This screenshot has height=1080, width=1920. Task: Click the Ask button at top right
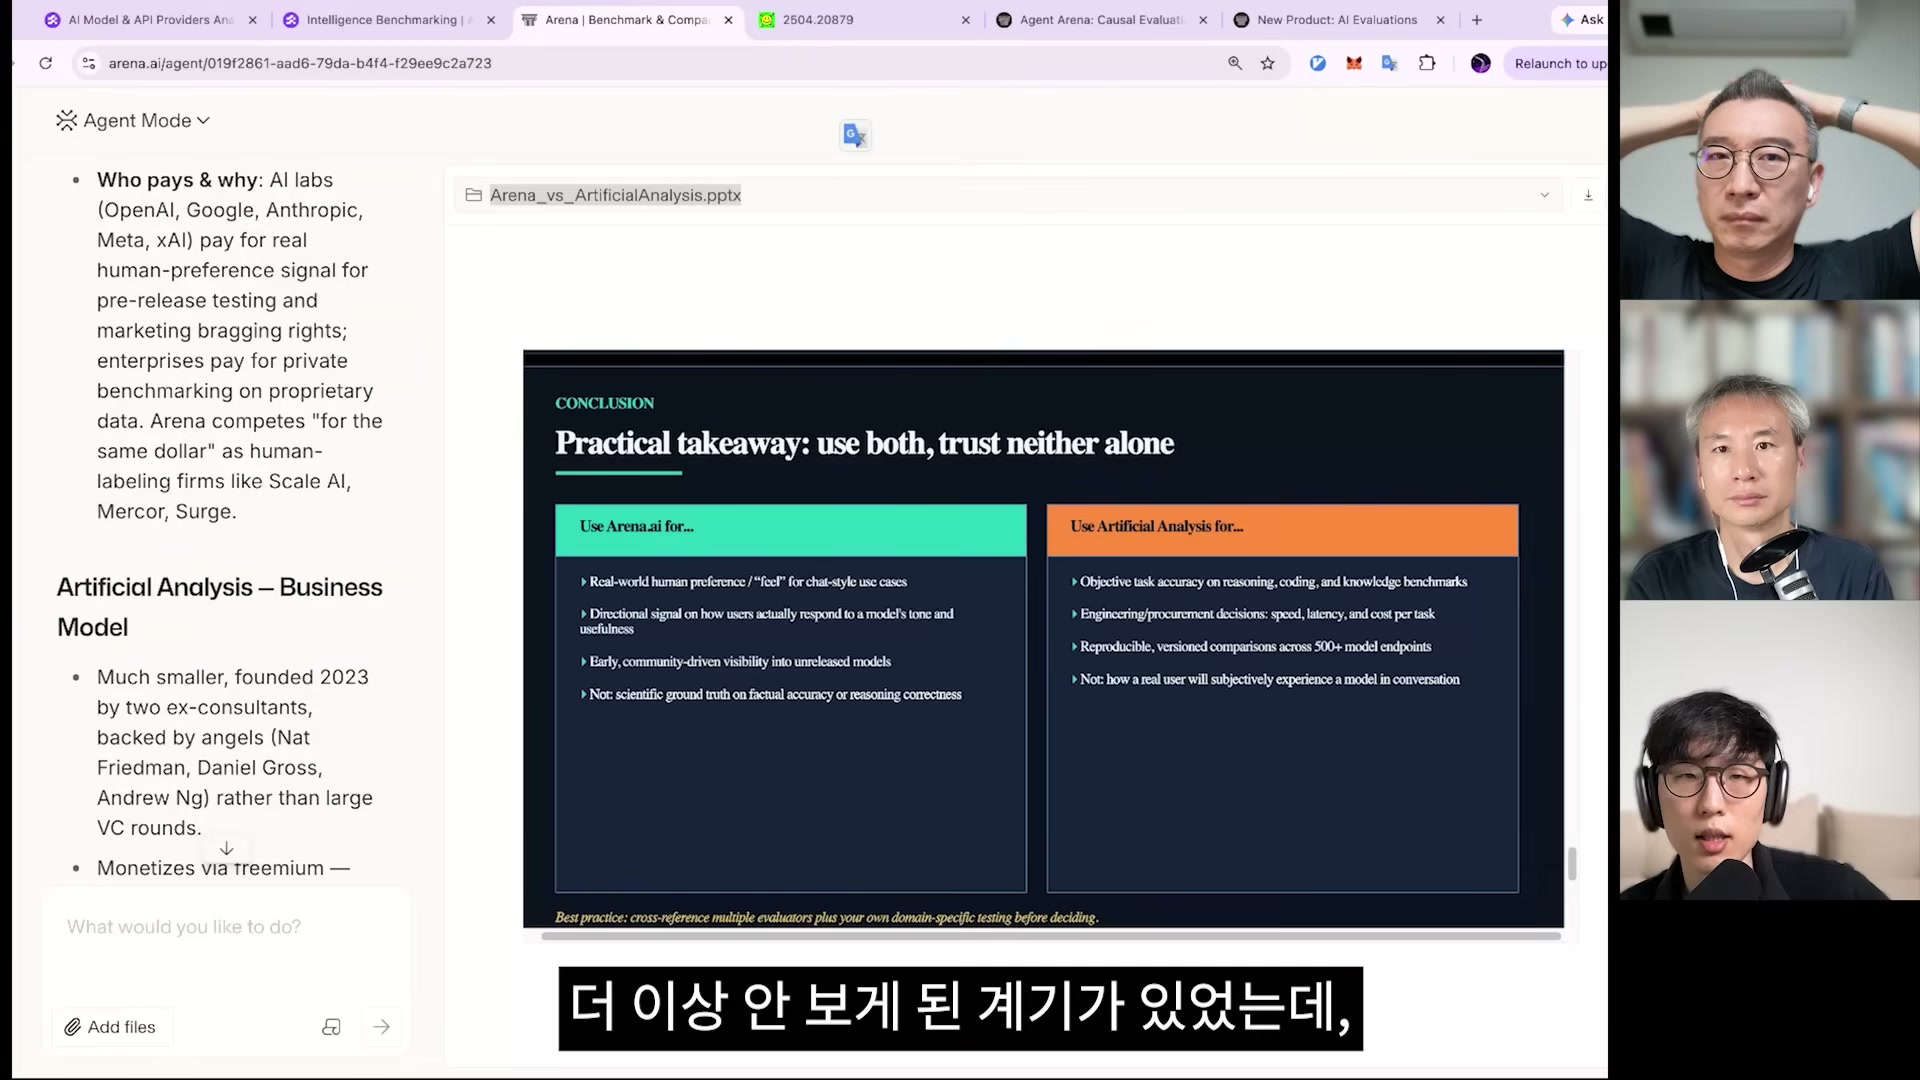(1582, 20)
